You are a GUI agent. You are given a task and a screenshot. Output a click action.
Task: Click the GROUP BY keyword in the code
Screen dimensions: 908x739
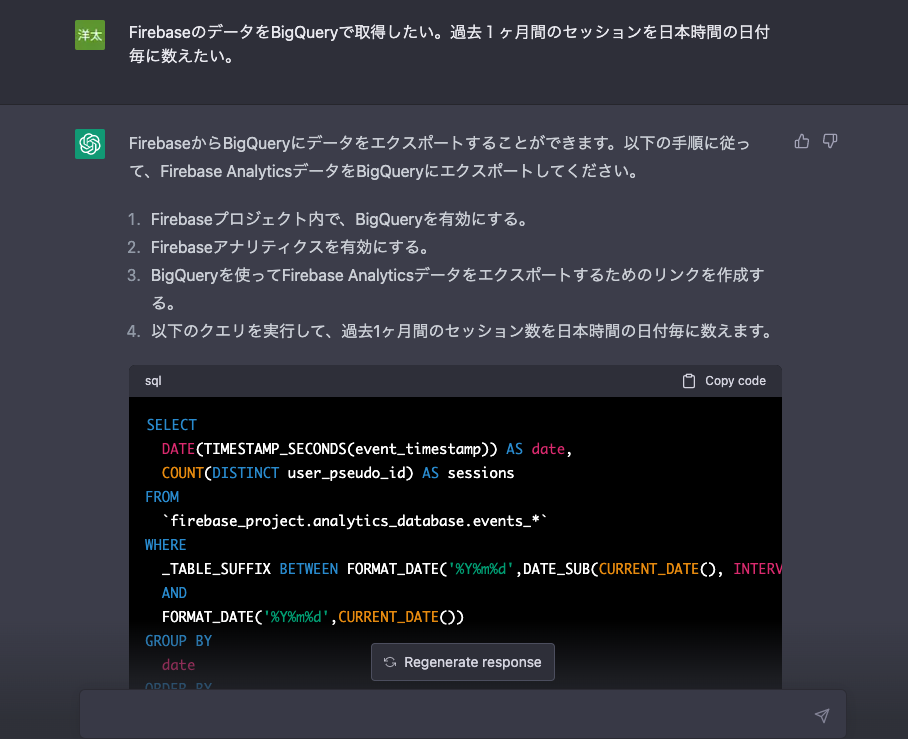(178, 641)
